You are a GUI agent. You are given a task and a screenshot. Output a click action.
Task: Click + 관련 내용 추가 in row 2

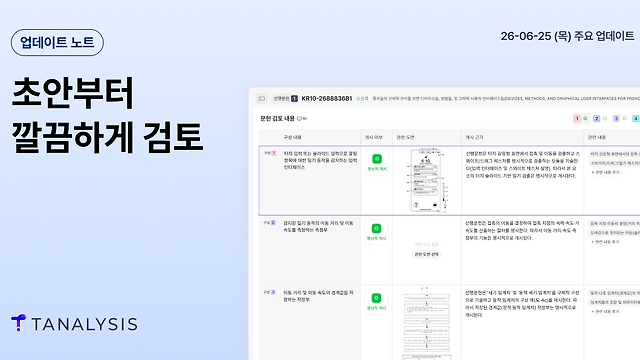pyautogui.click(x=605, y=242)
